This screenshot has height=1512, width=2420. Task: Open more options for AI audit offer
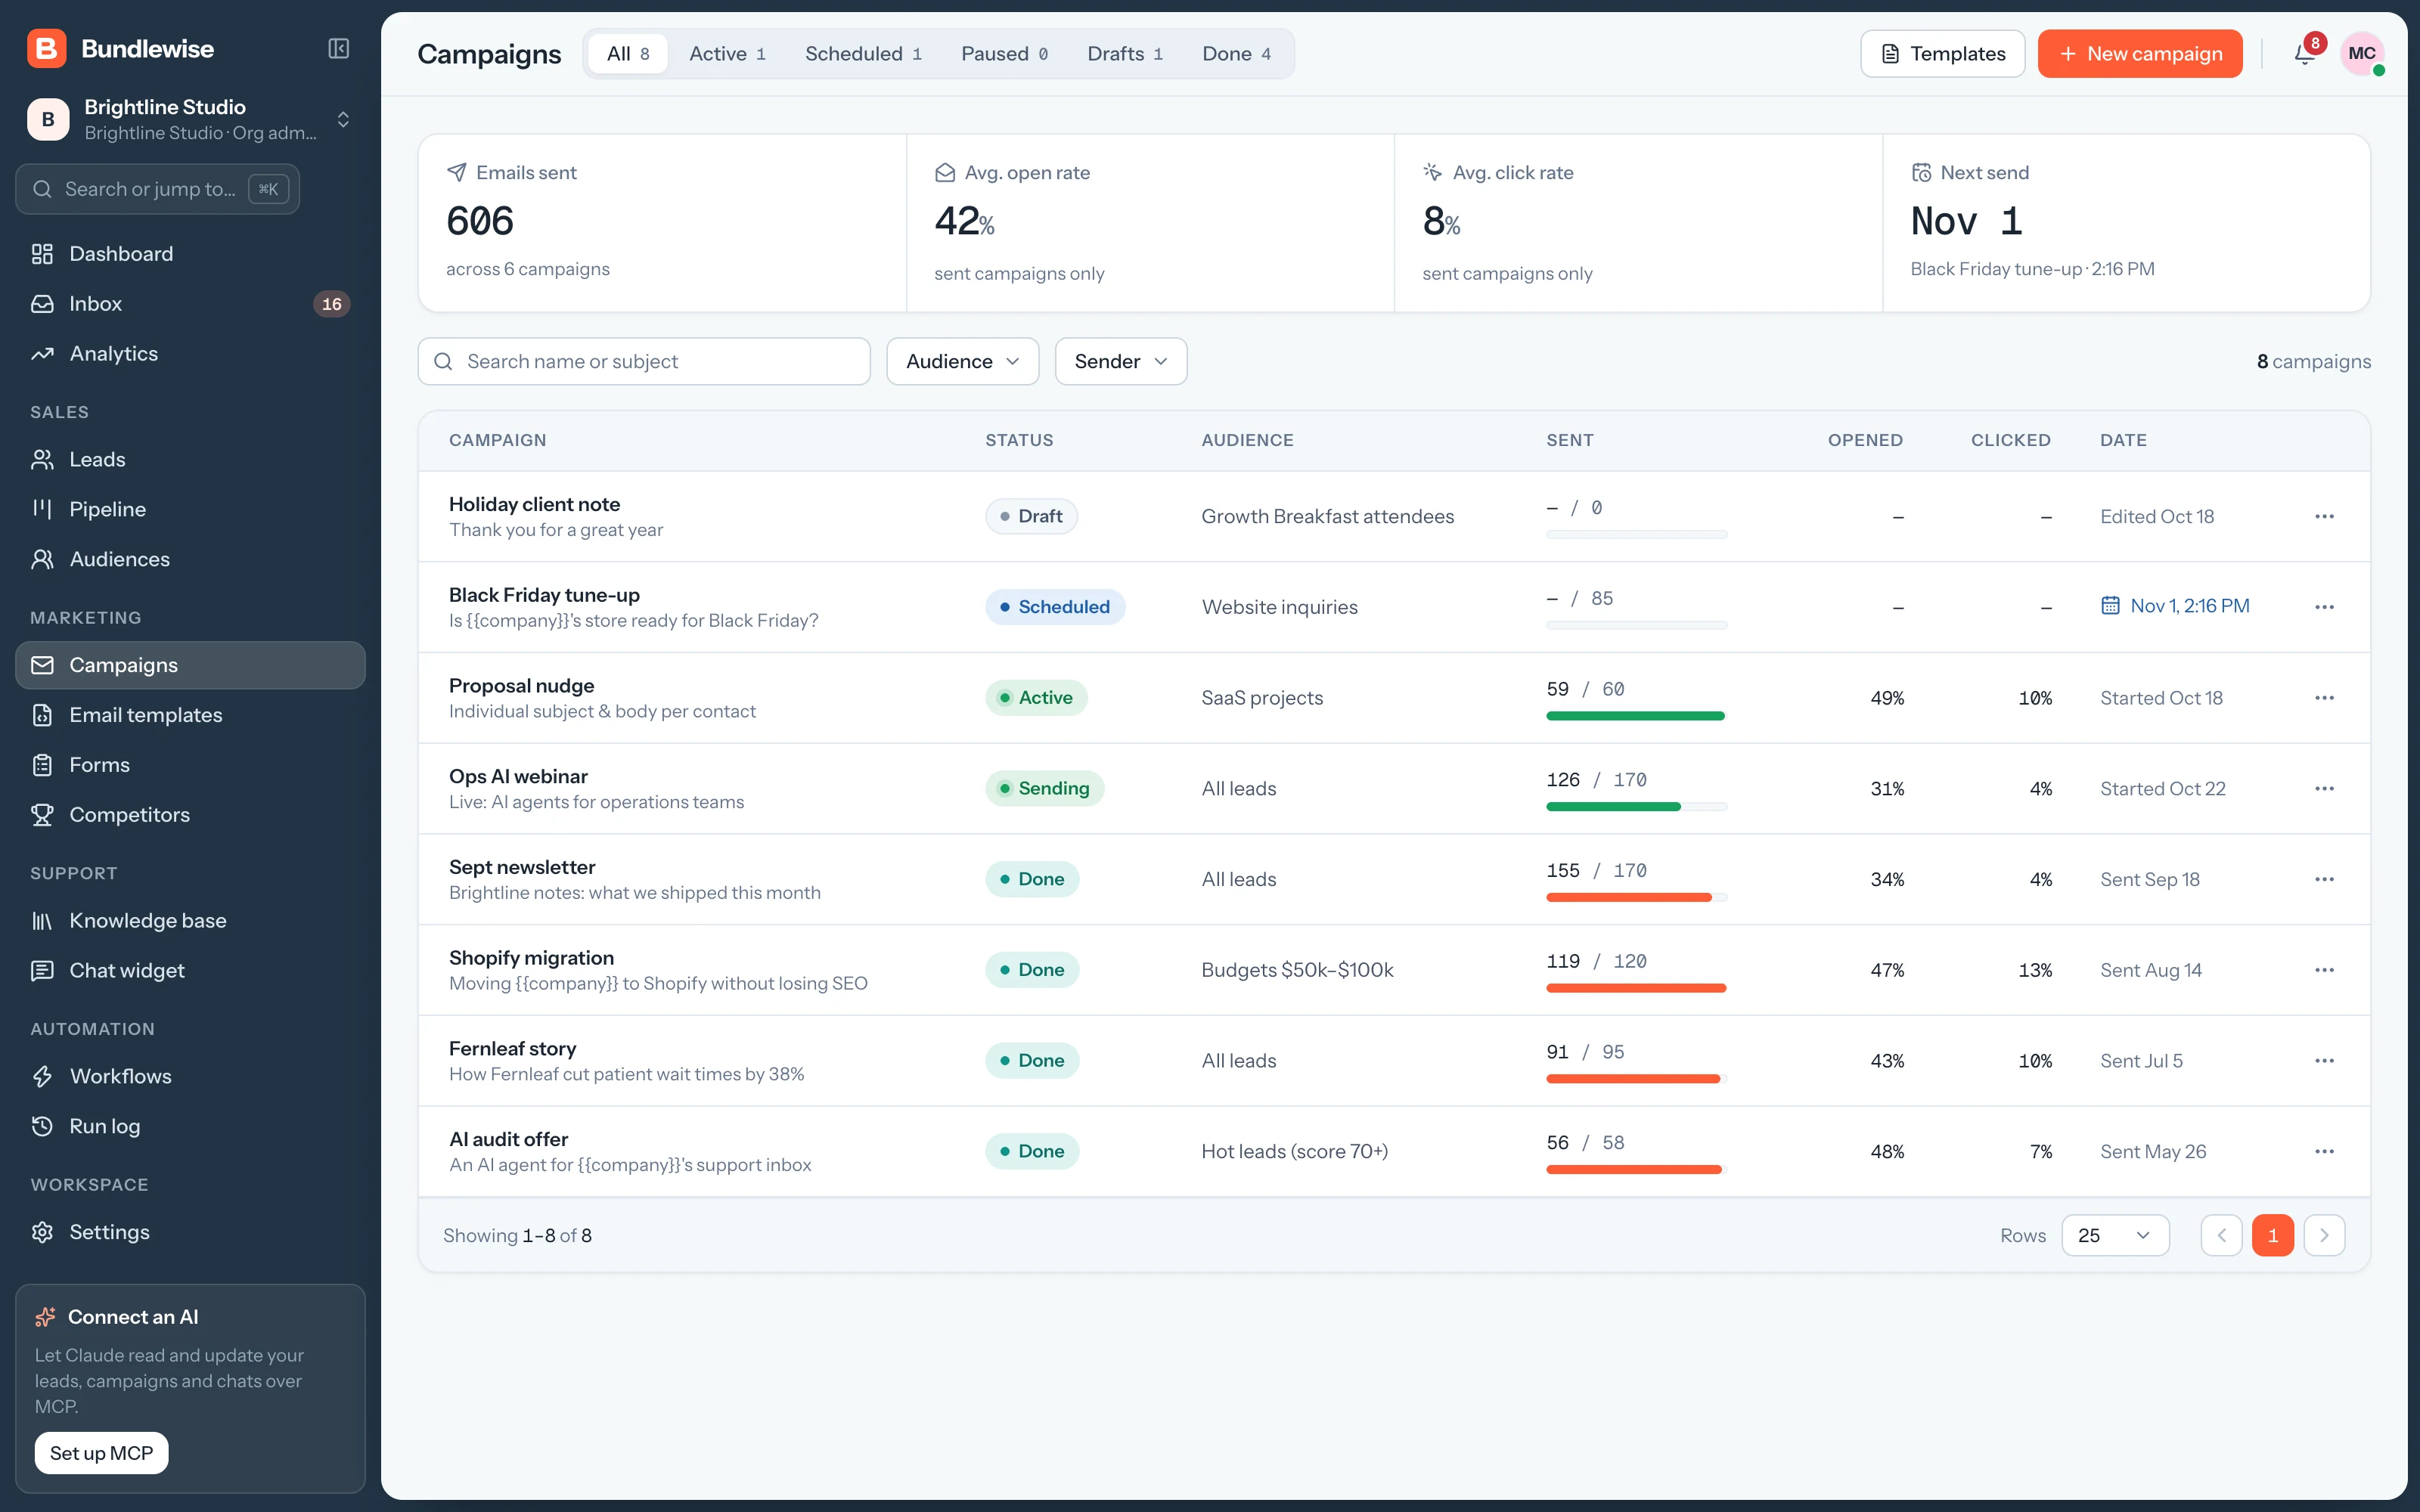click(x=2324, y=1152)
